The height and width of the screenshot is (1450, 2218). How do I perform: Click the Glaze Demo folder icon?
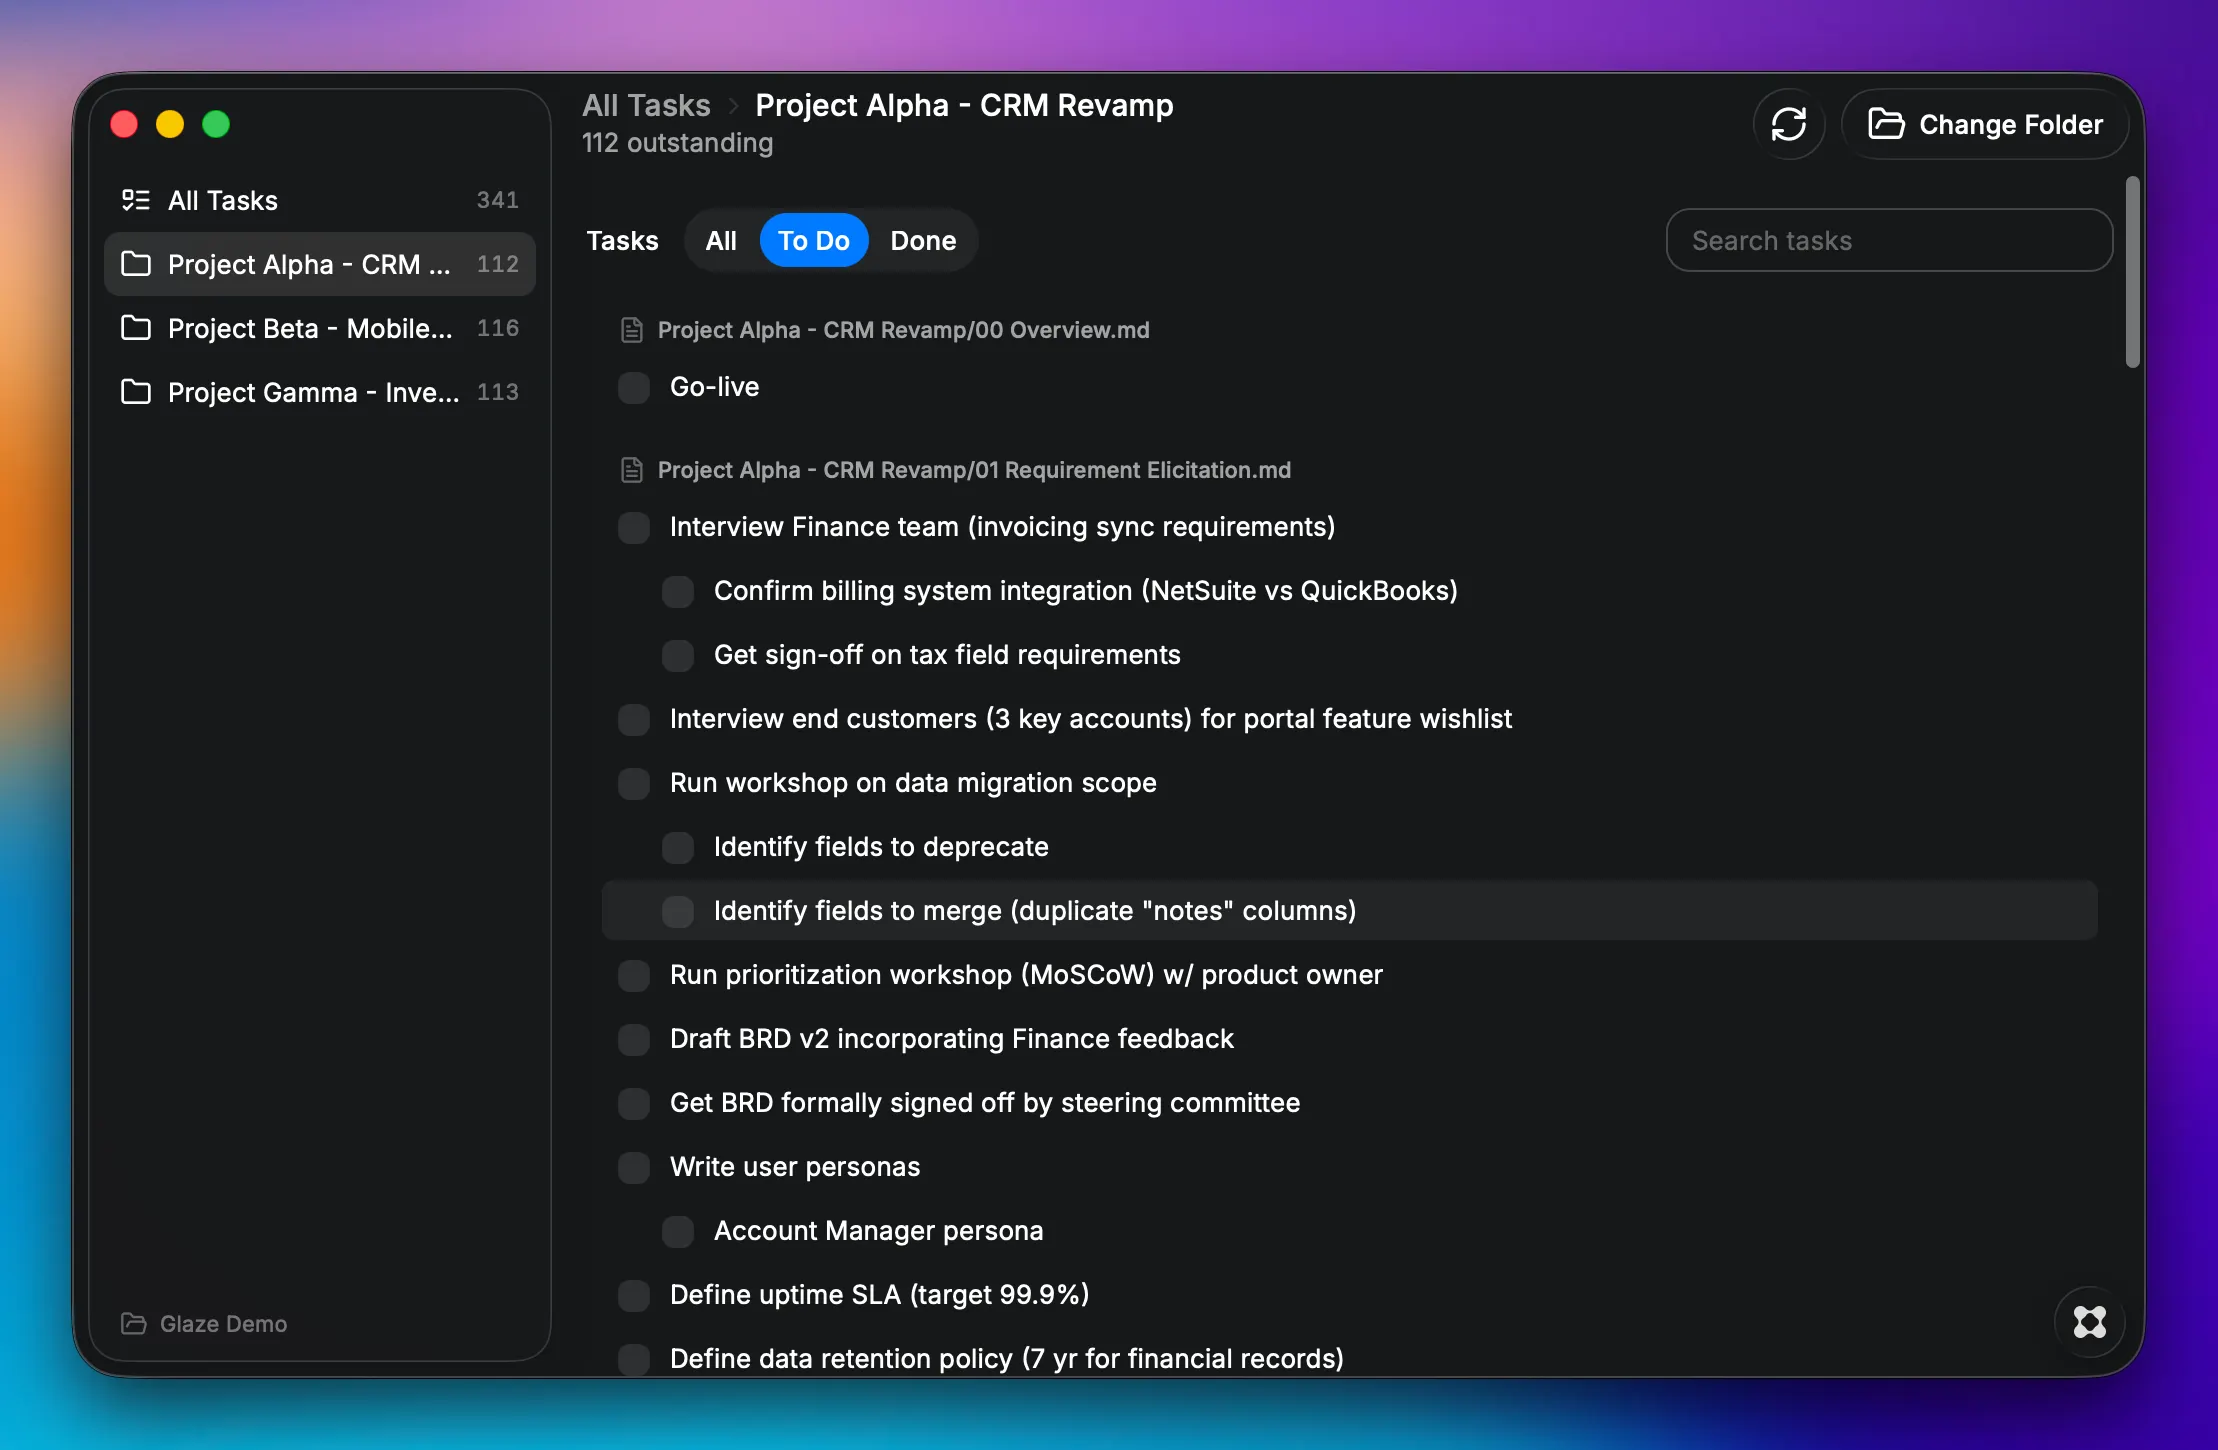click(134, 1323)
